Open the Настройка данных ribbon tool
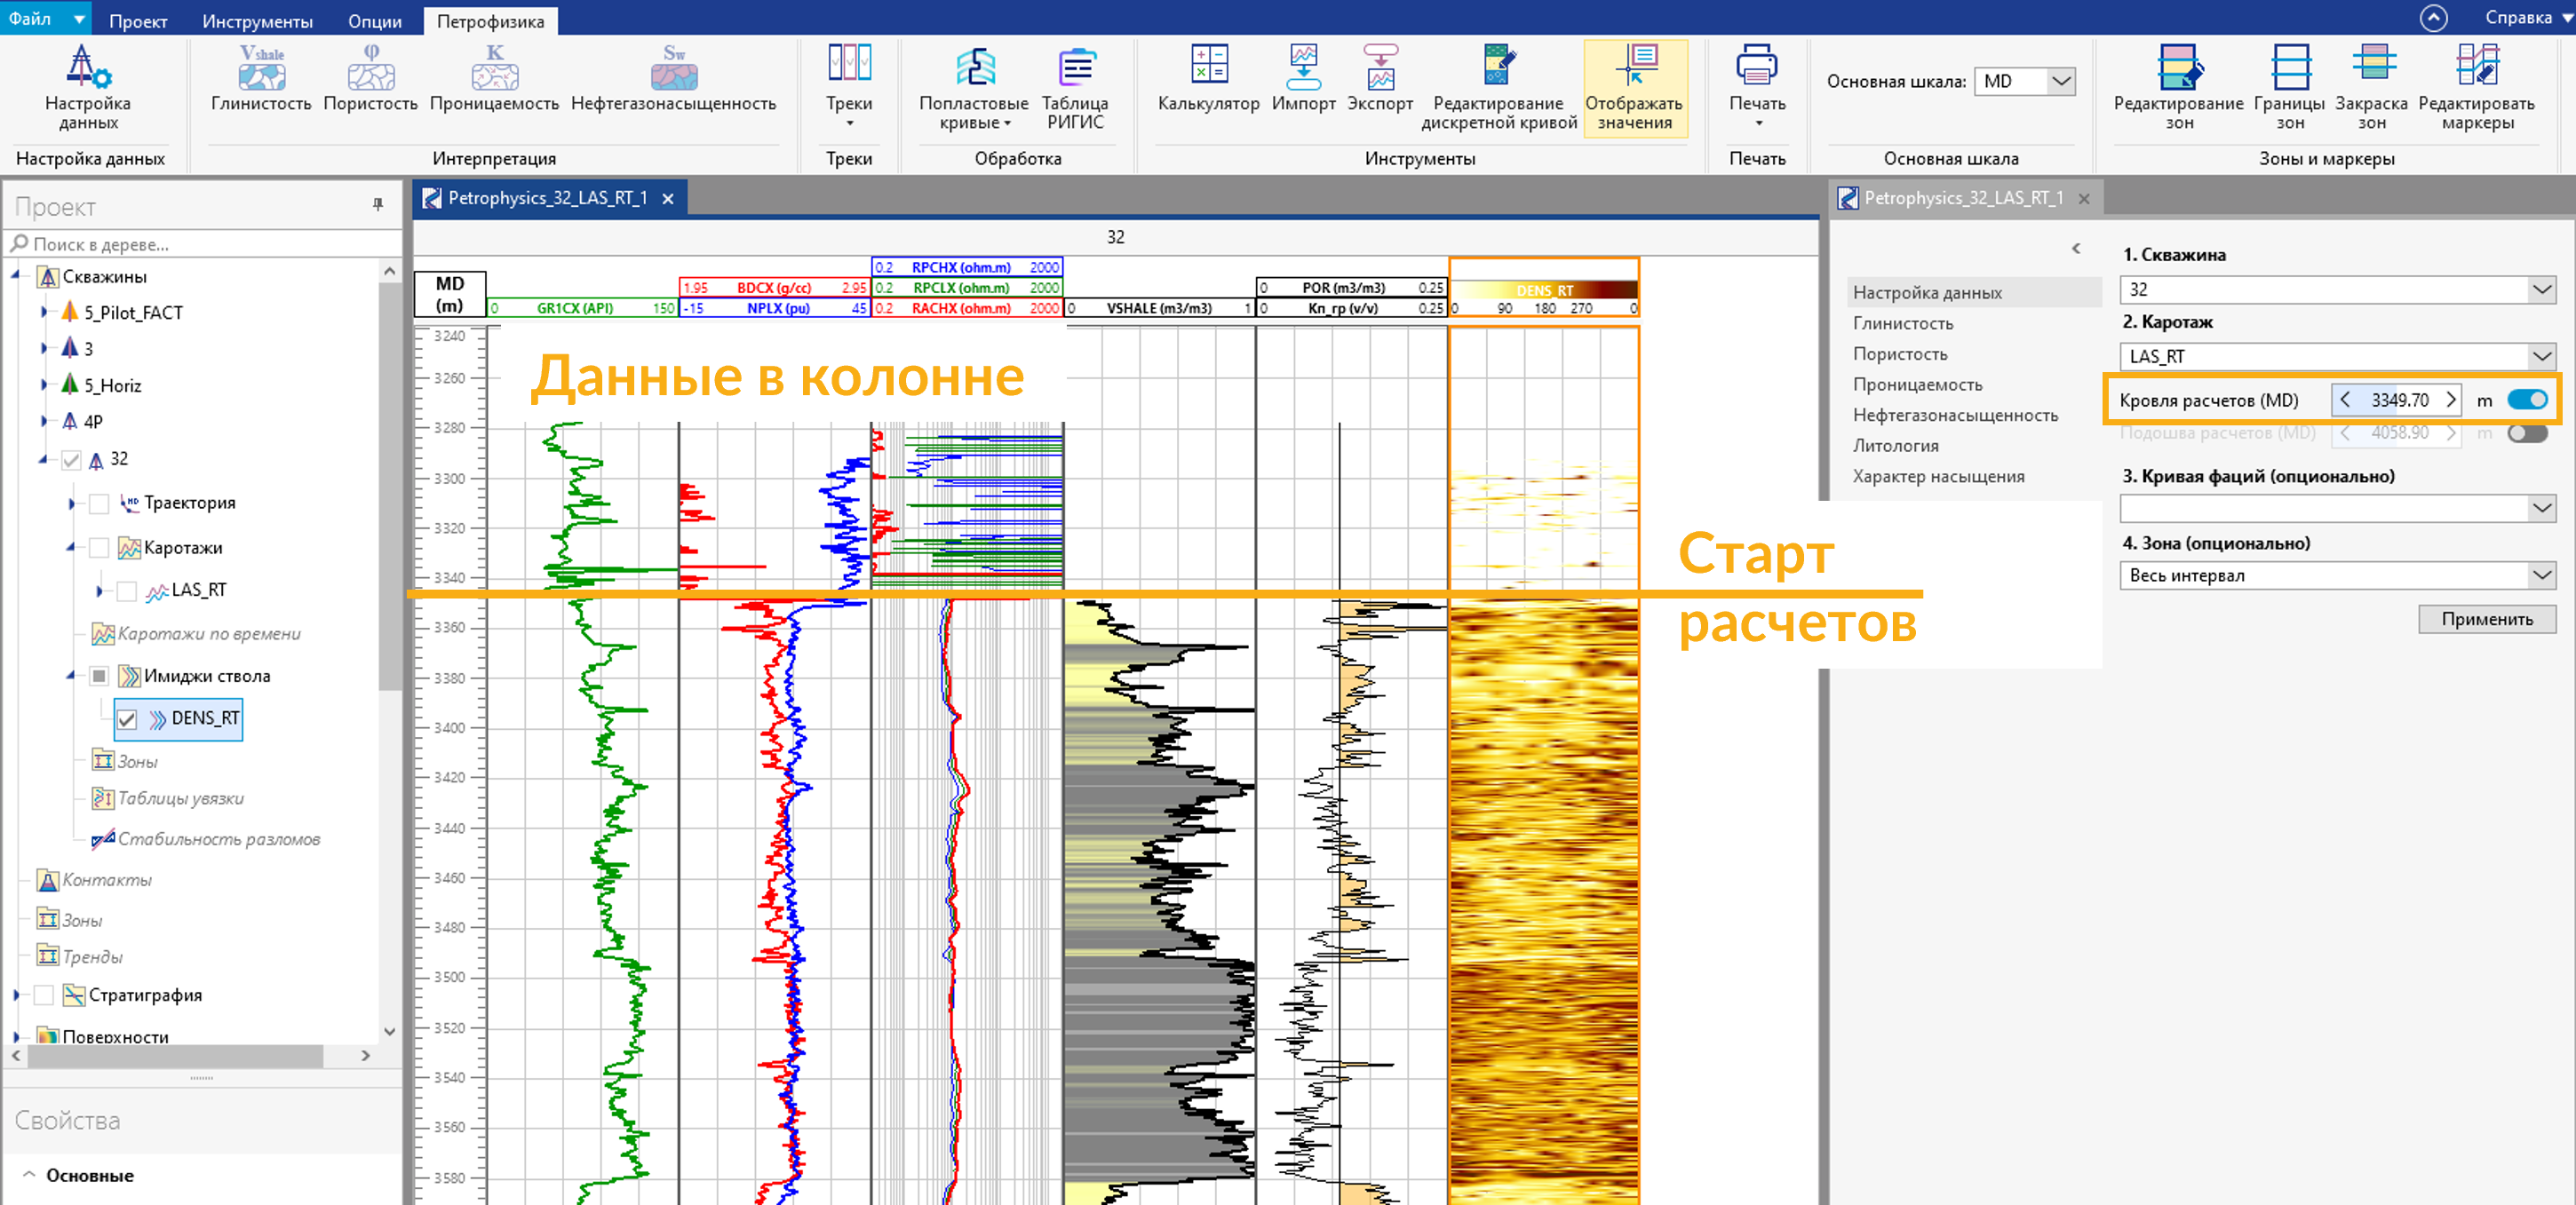Image resolution: width=2576 pixels, height=1205 pixels. [x=88, y=87]
